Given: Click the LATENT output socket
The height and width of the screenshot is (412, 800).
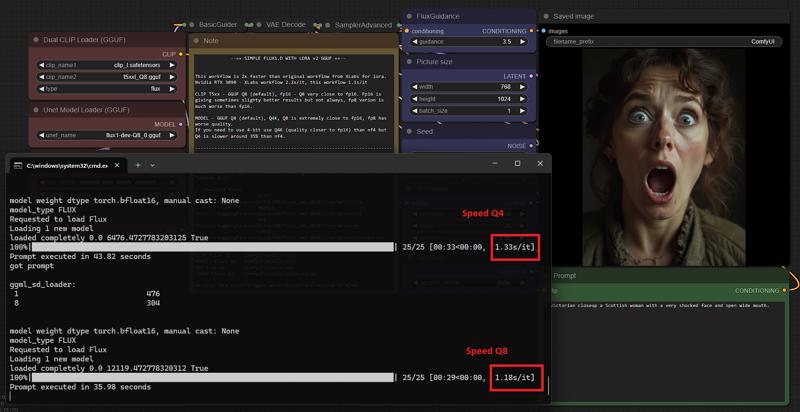Looking at the screenshot, I should (531, 76).
